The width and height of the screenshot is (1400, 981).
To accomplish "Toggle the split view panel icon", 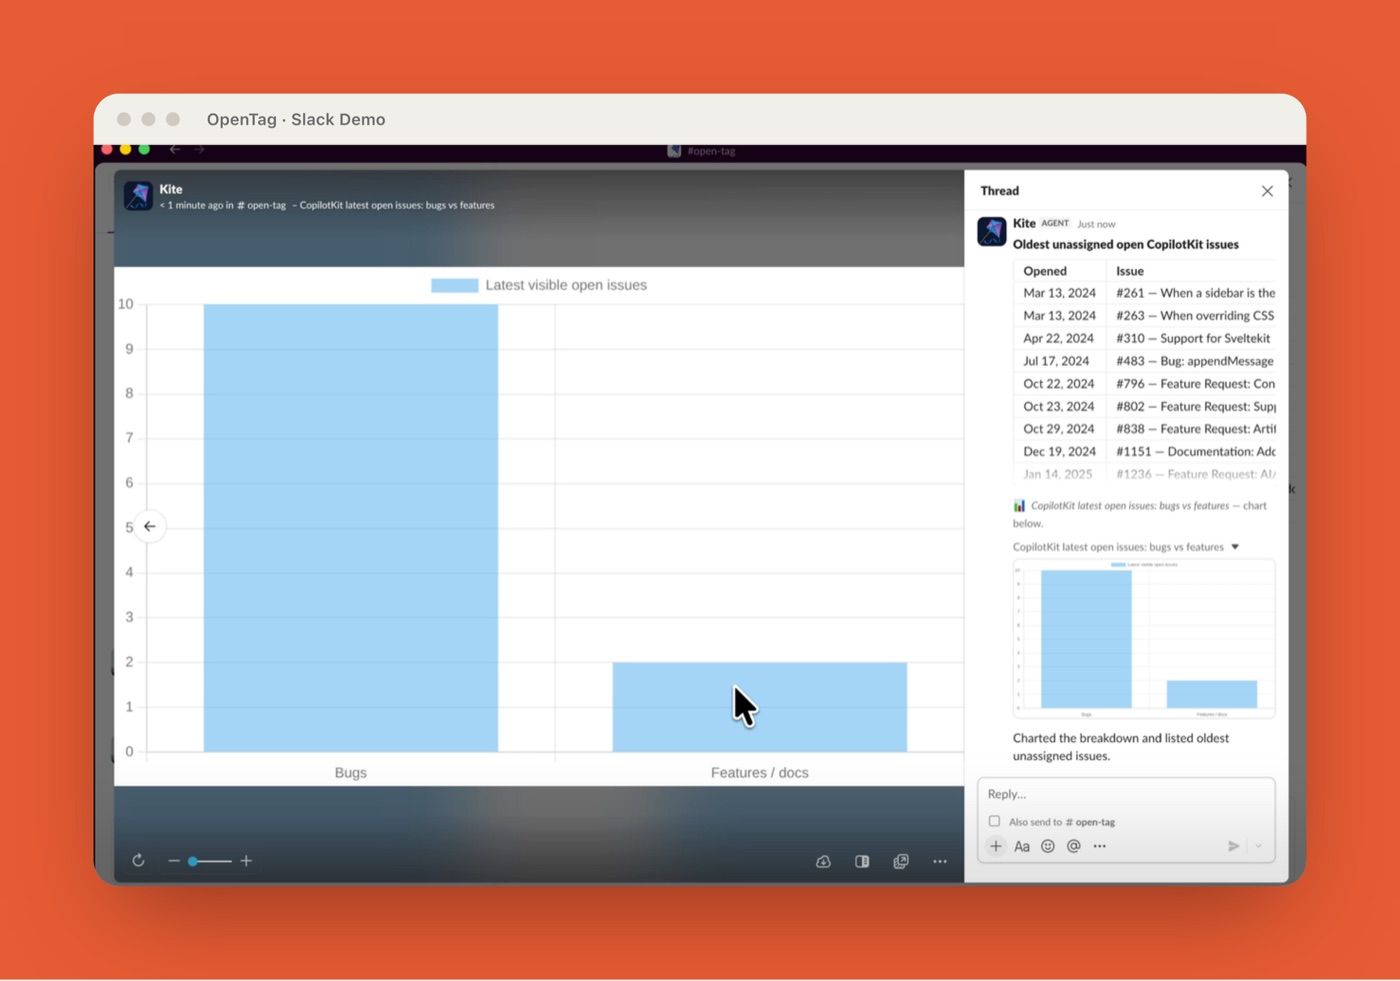I will [x=862, y=861].
